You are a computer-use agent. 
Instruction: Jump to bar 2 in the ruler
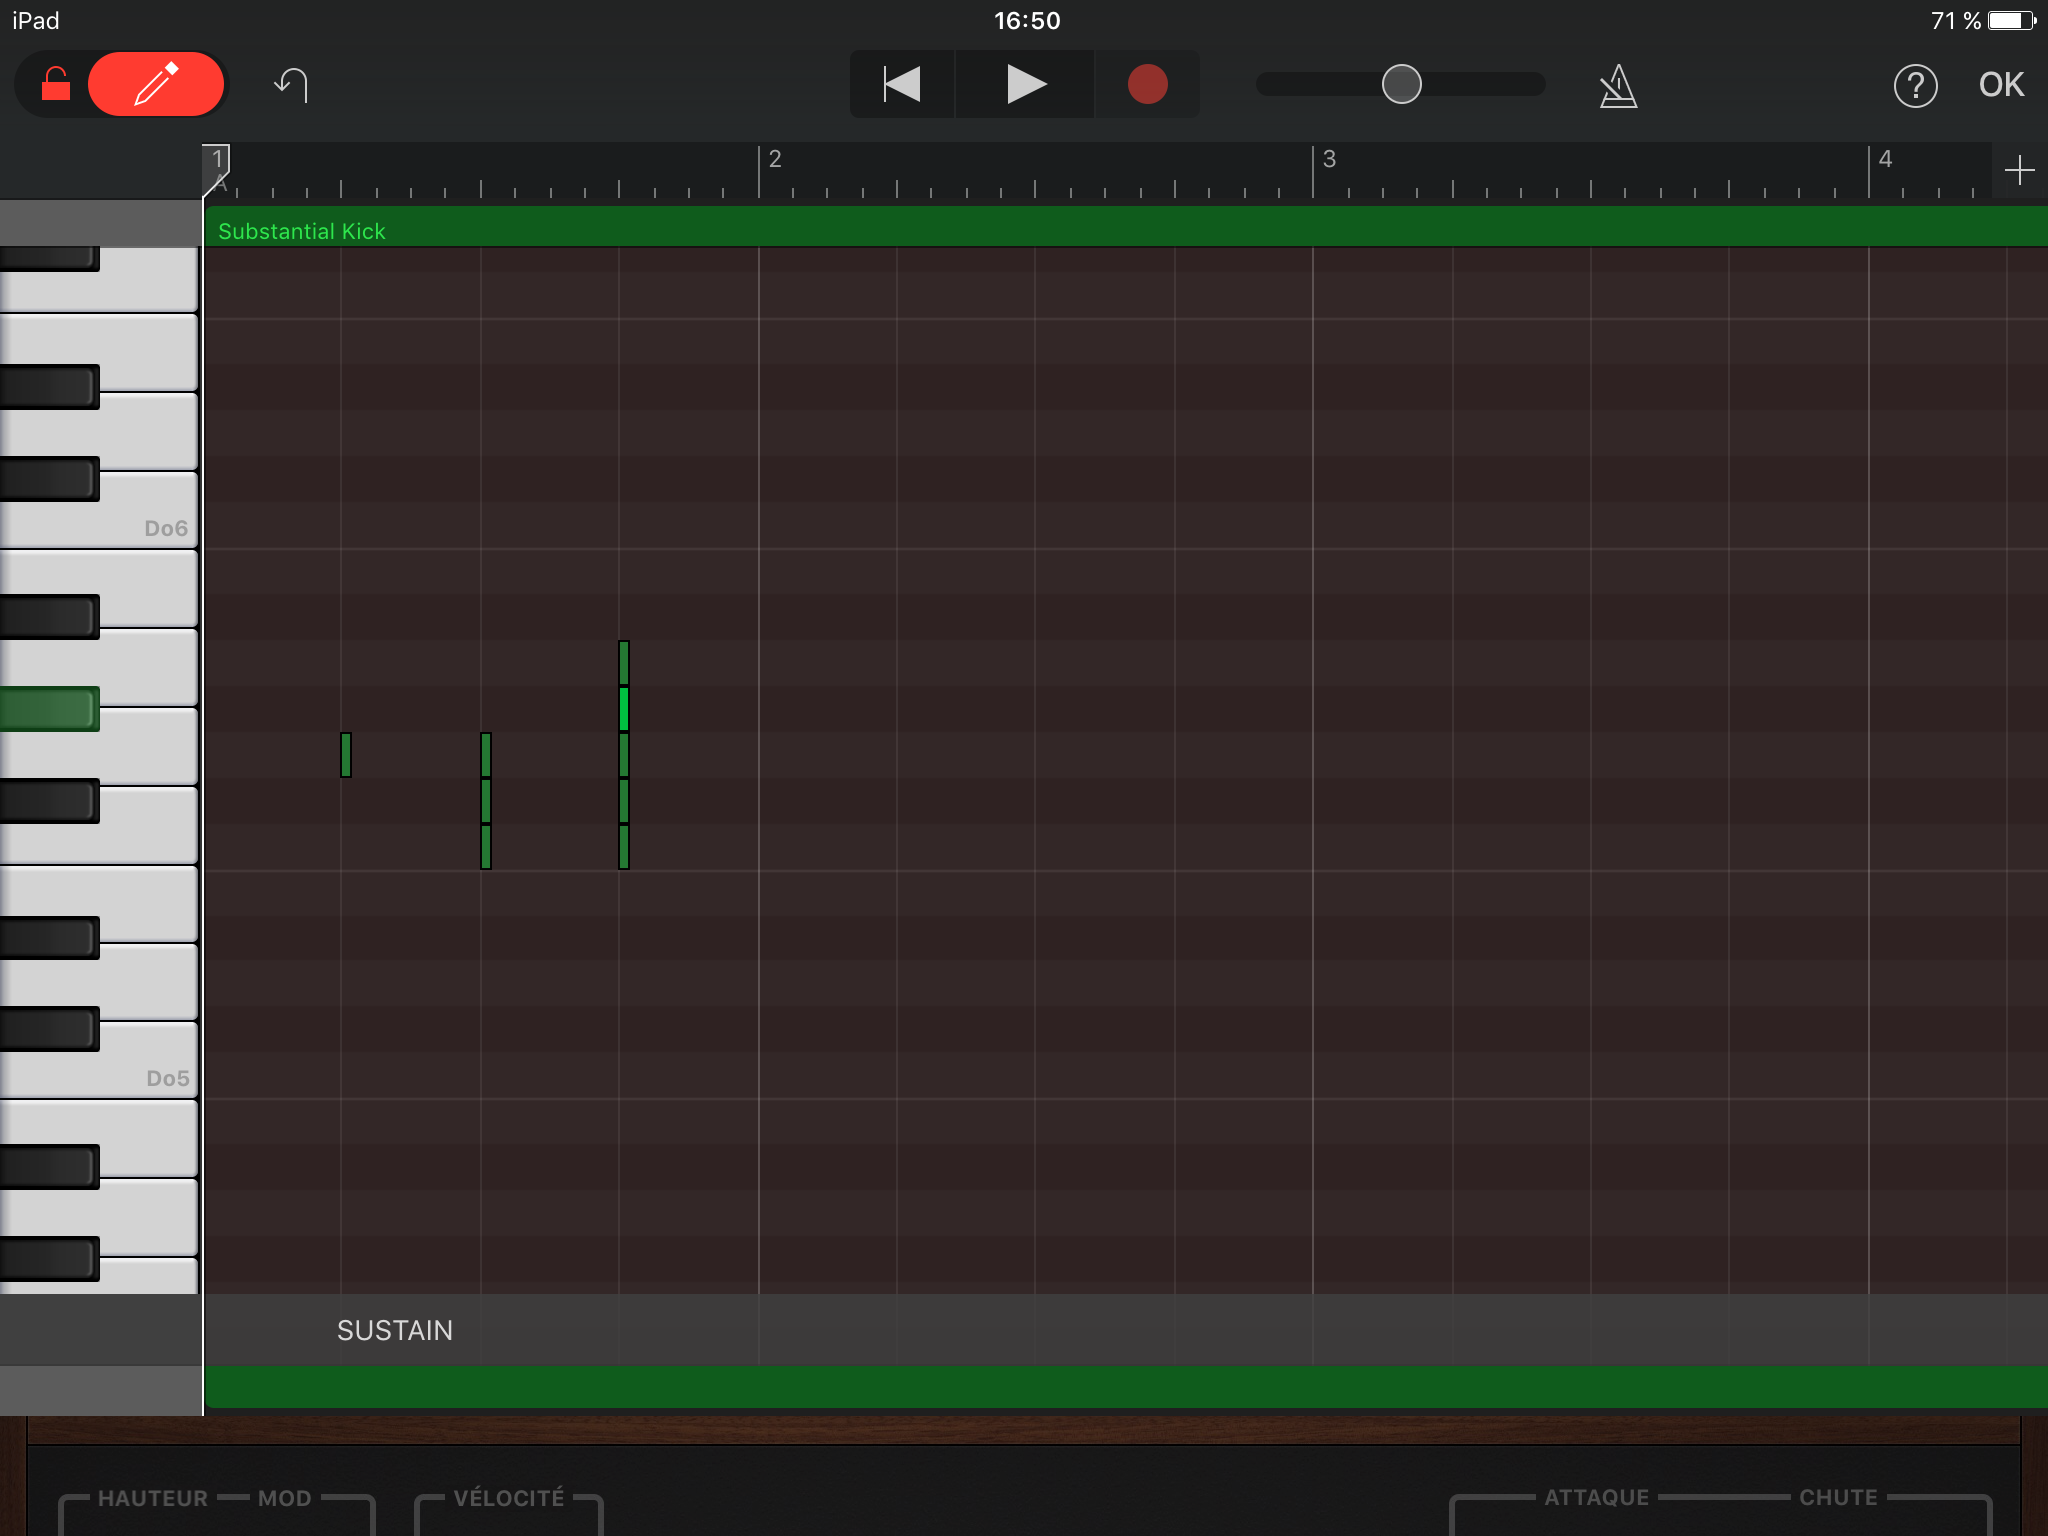click(x=775, y=160)
